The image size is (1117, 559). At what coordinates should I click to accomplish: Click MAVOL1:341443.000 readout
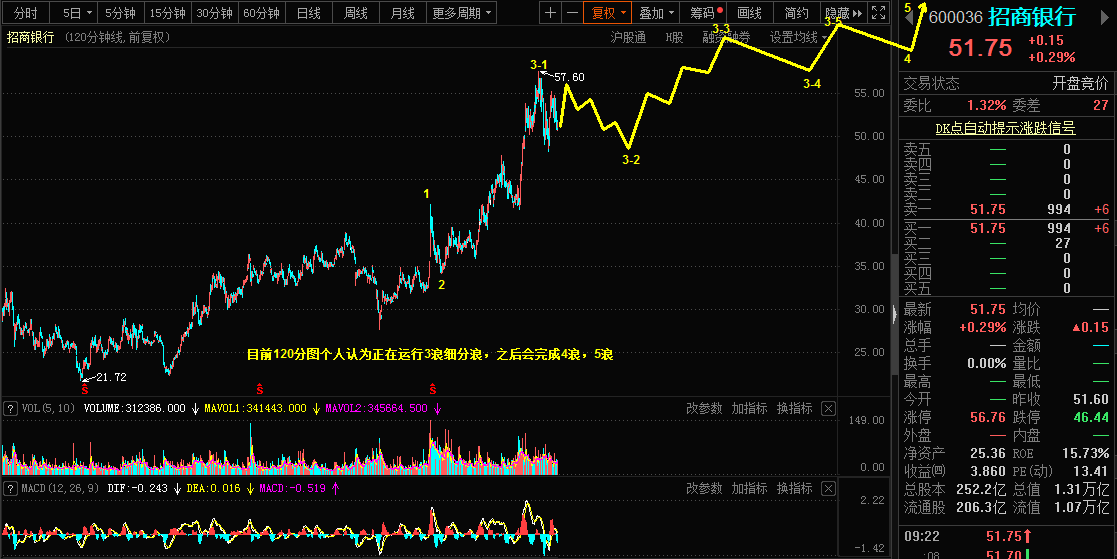255,409
